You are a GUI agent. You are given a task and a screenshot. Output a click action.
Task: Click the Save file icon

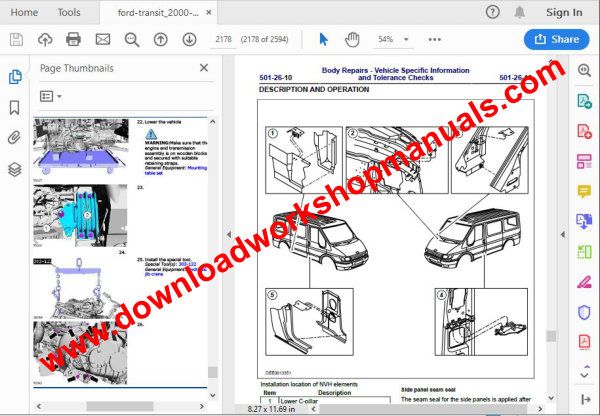(x=16, y=39)
